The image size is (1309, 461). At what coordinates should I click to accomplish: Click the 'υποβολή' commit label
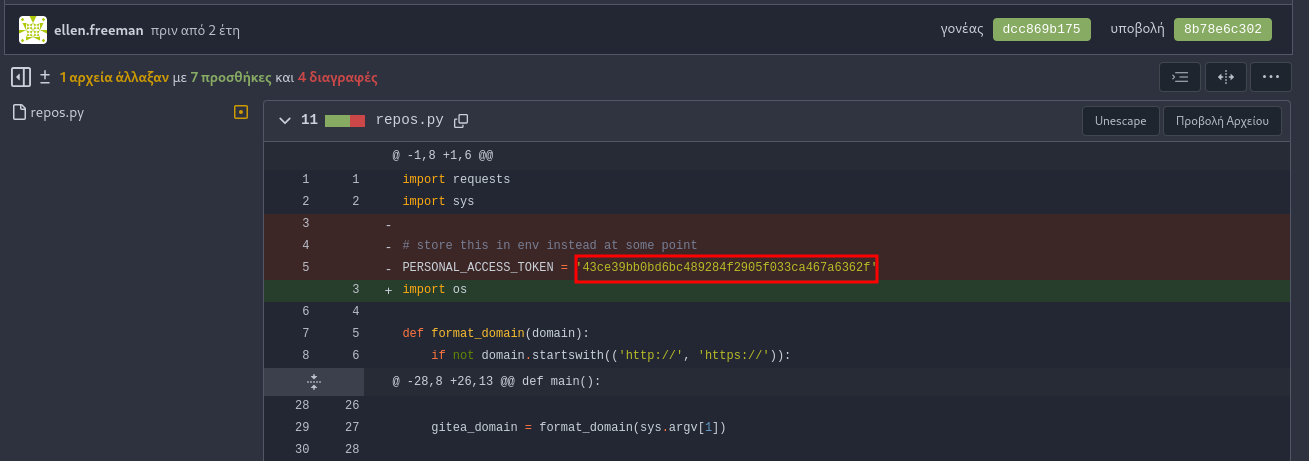(1137, 29)
